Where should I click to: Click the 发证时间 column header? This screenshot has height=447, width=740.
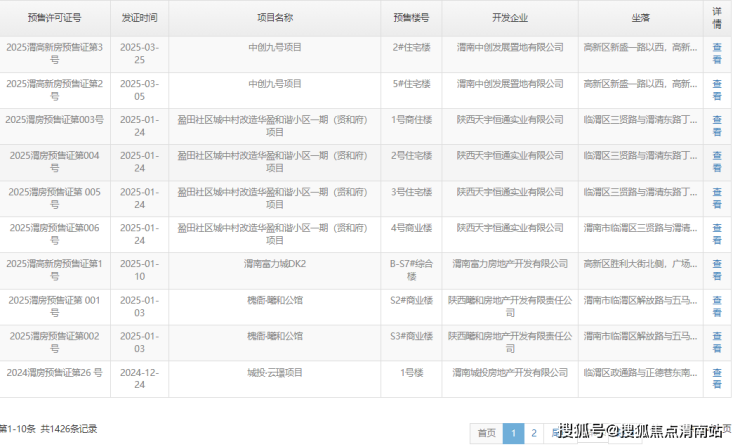138,18
